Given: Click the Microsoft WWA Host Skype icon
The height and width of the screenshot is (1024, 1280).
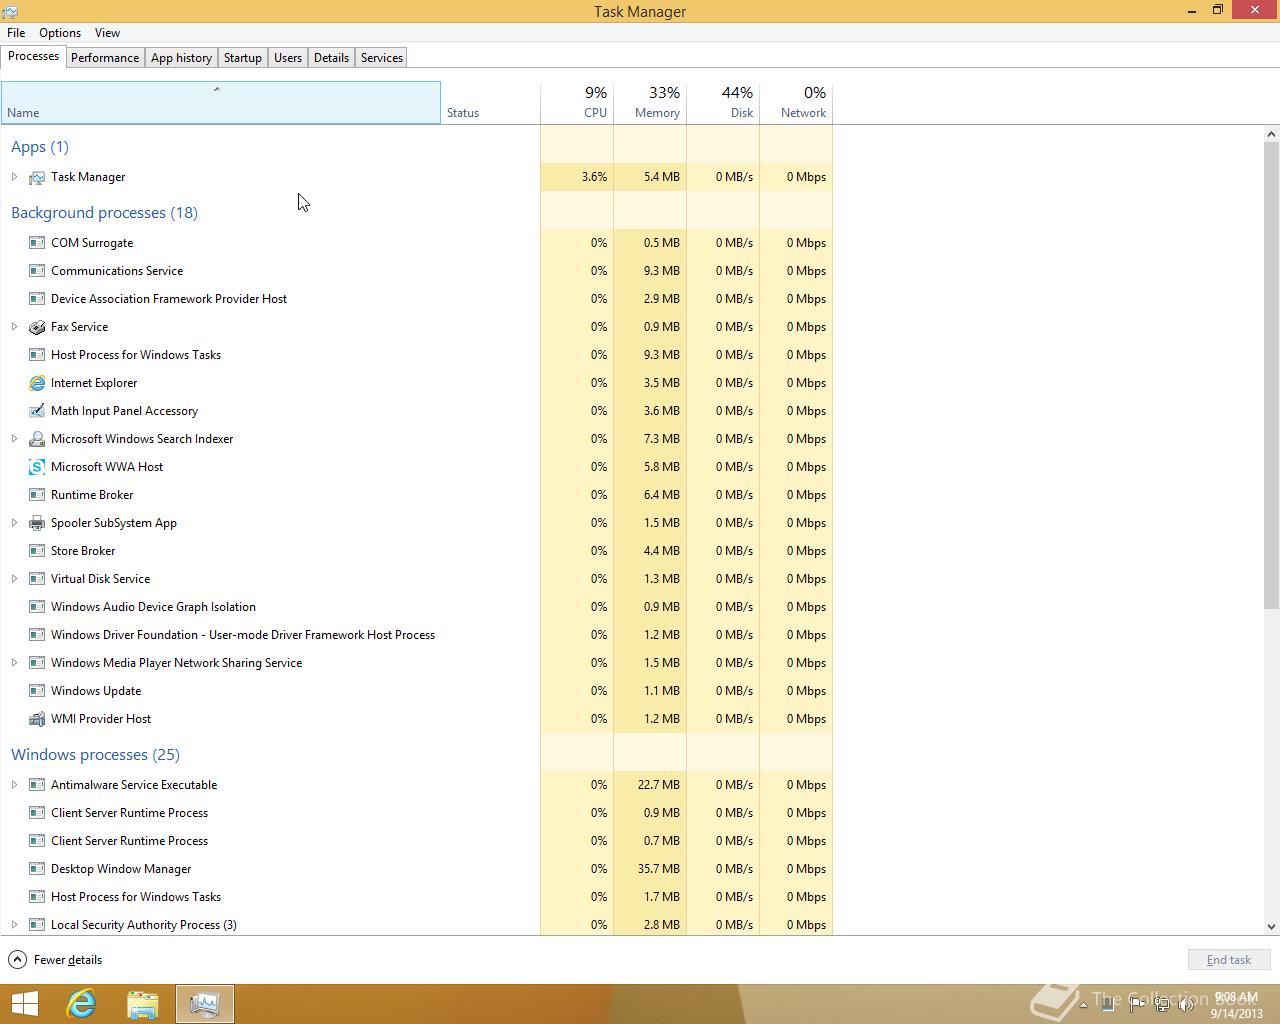Looking at the screenshot, I should (37, 467).
